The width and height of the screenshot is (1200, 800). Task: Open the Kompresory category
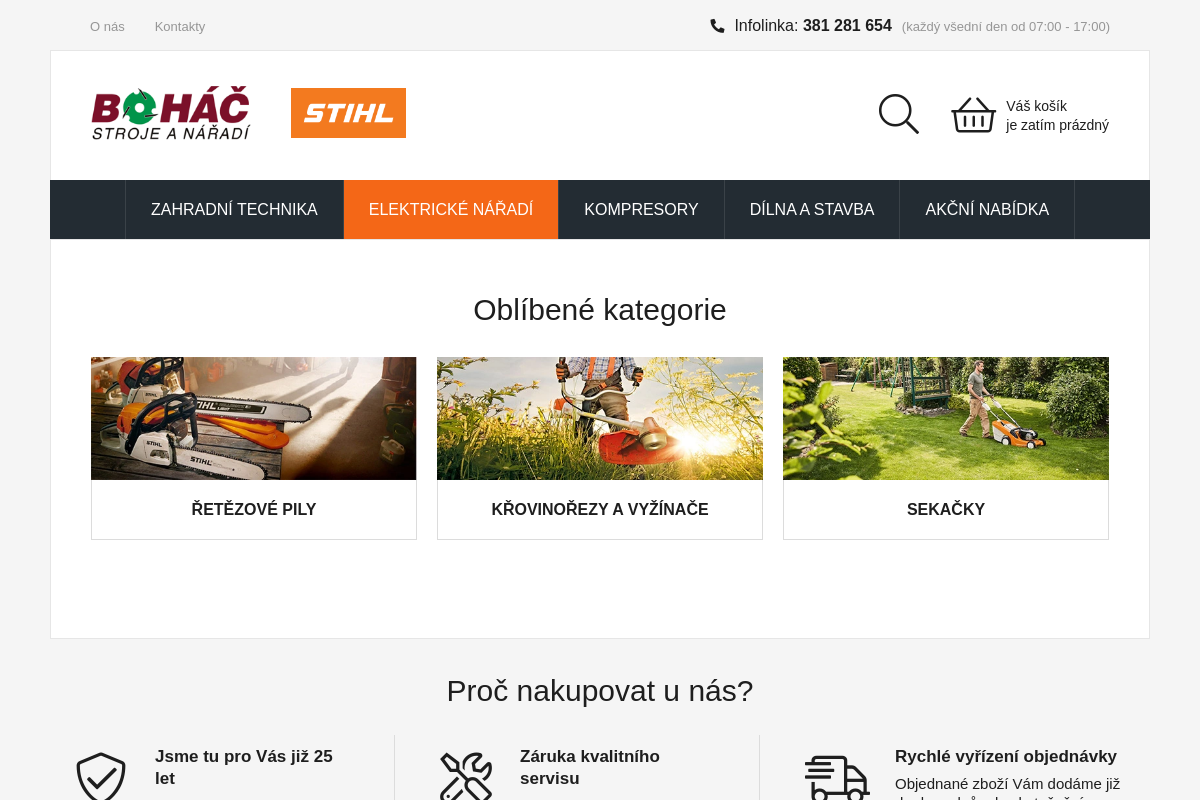coord(641,210)
